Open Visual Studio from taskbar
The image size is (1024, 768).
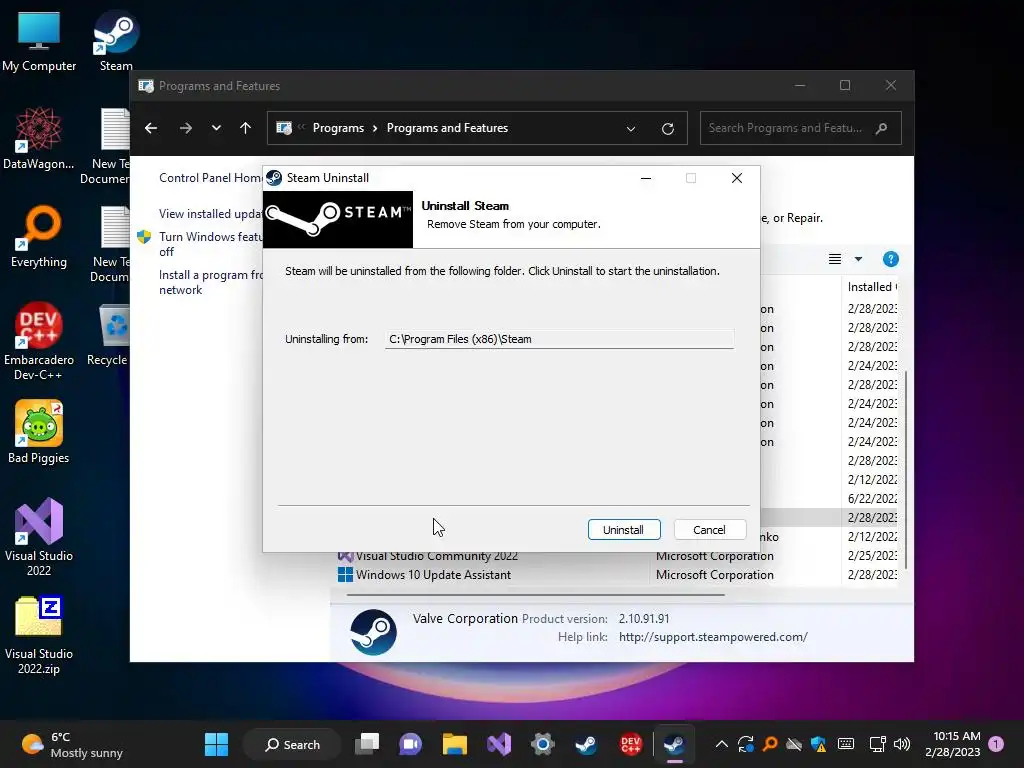(499, 744)
